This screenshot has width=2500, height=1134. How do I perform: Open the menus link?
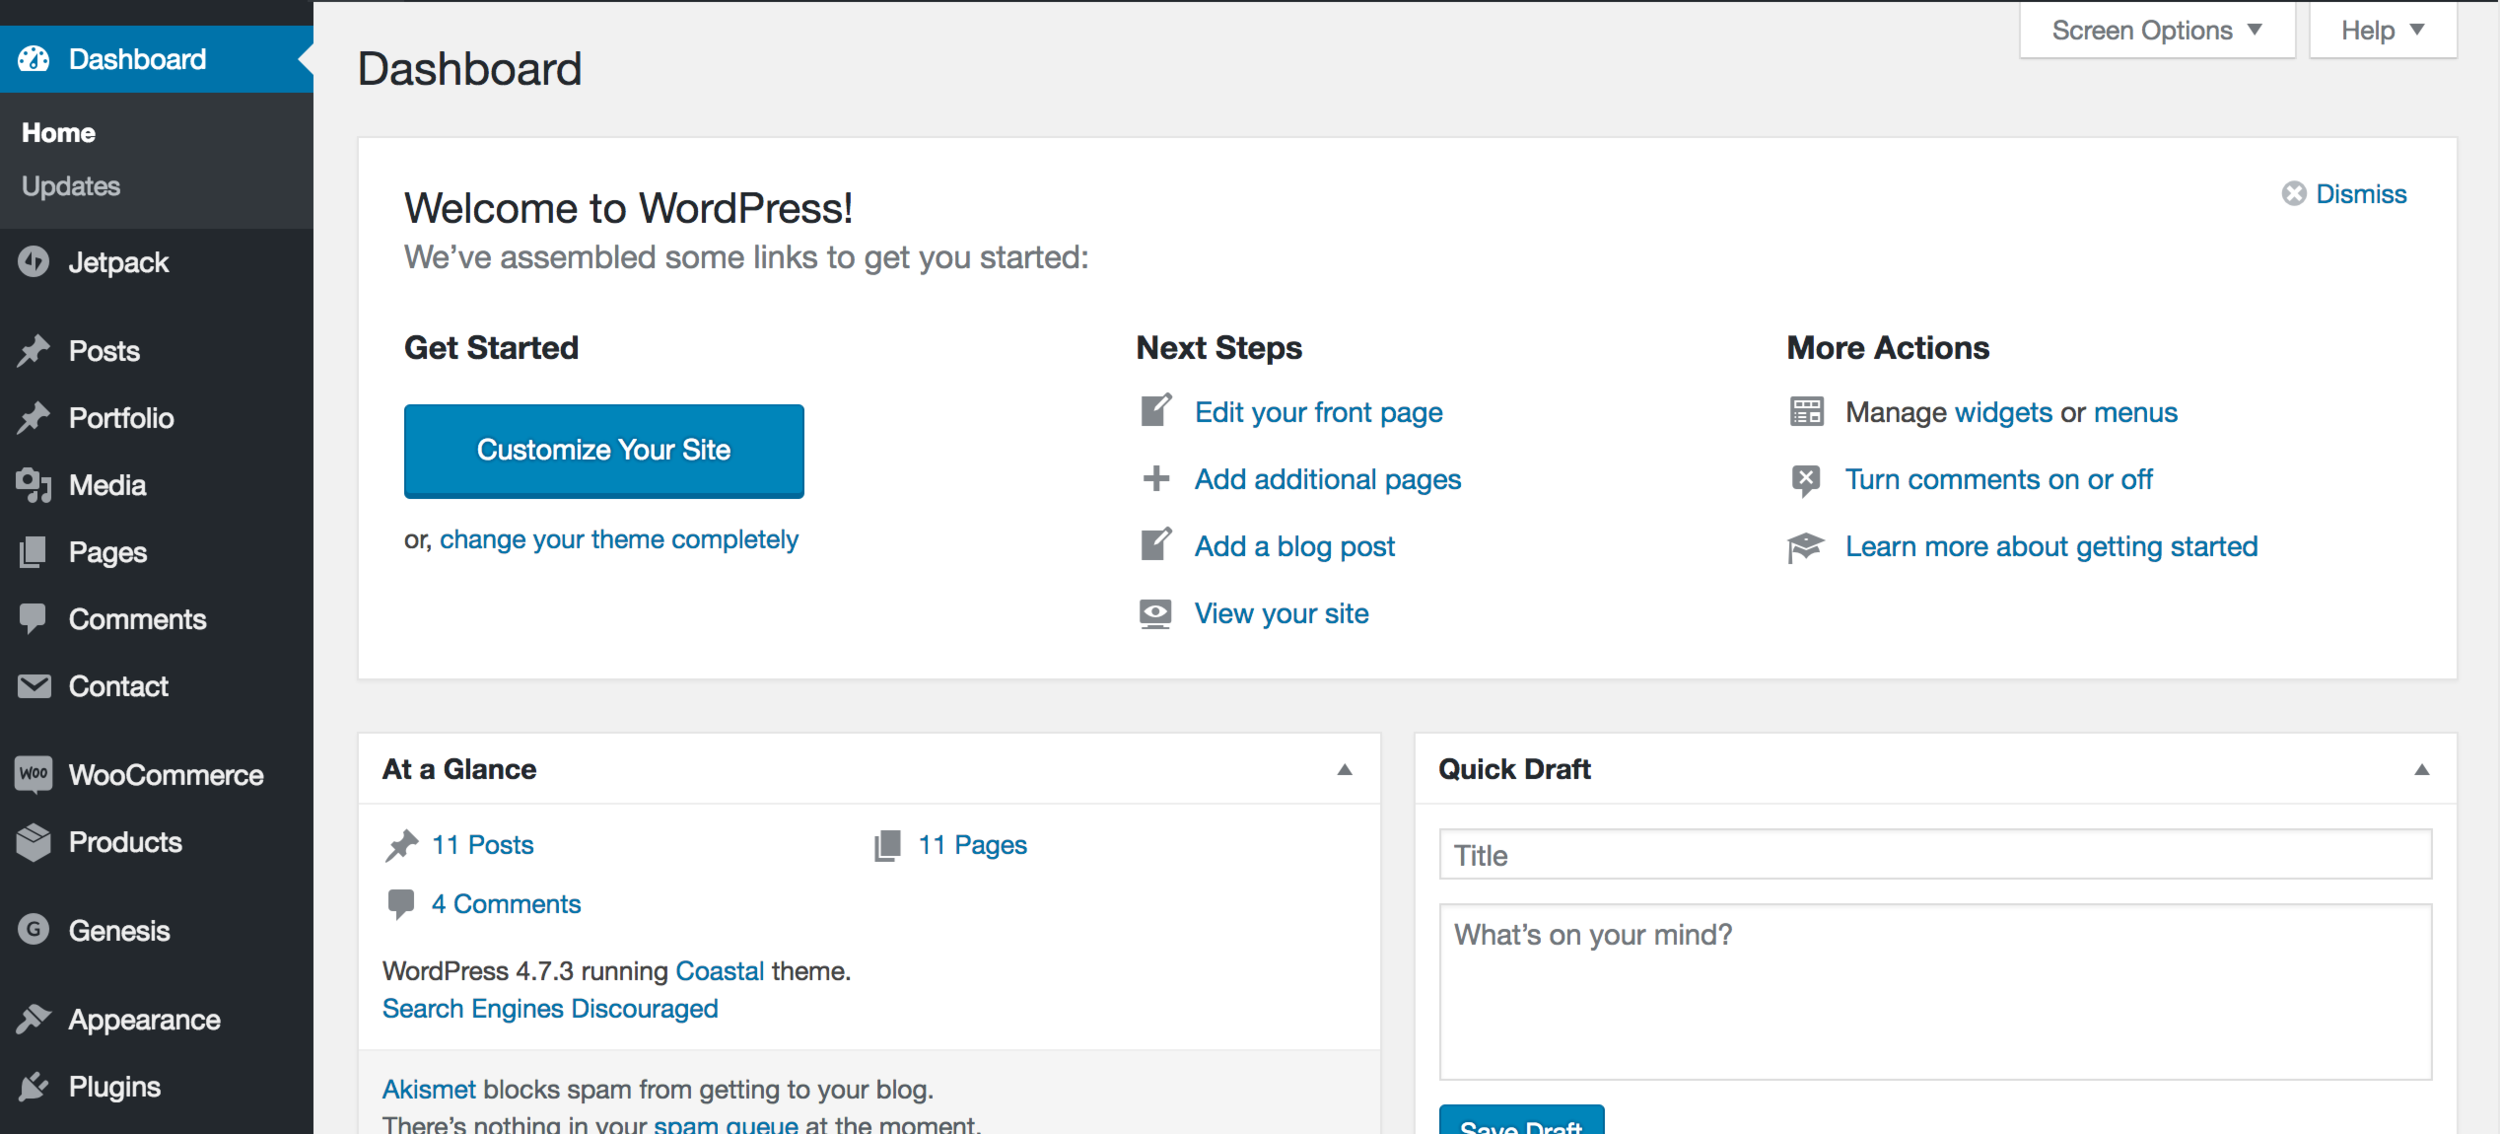pyautogui.click(x=2135, y=412)
